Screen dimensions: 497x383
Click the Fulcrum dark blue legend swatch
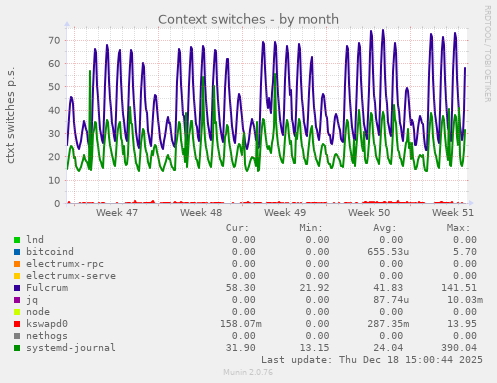(17, 288)
